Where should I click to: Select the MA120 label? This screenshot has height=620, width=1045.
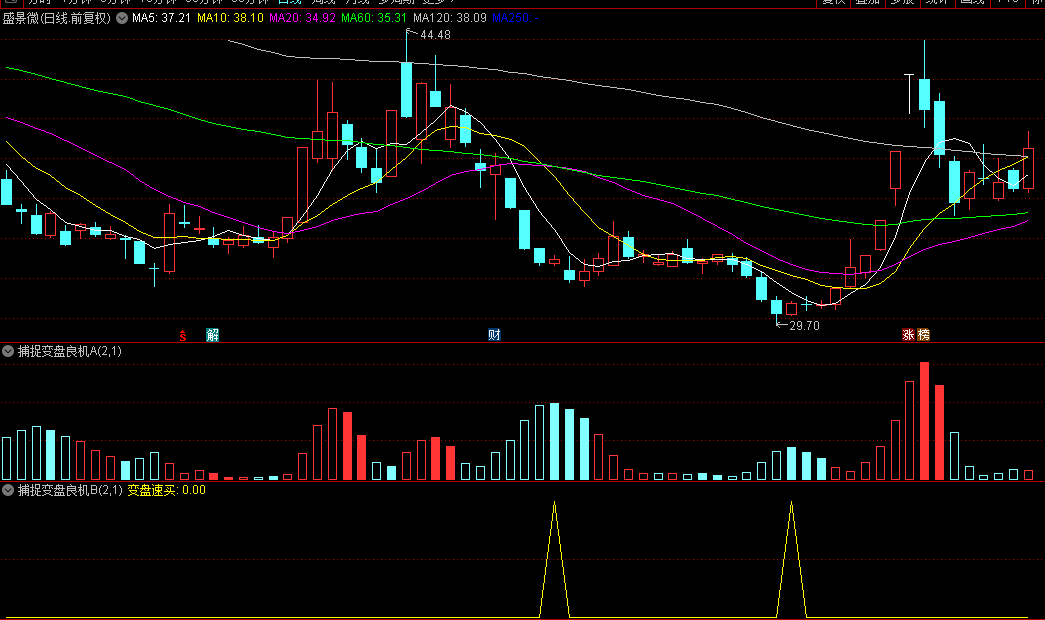pyautogui.click(x=450, y=18)
